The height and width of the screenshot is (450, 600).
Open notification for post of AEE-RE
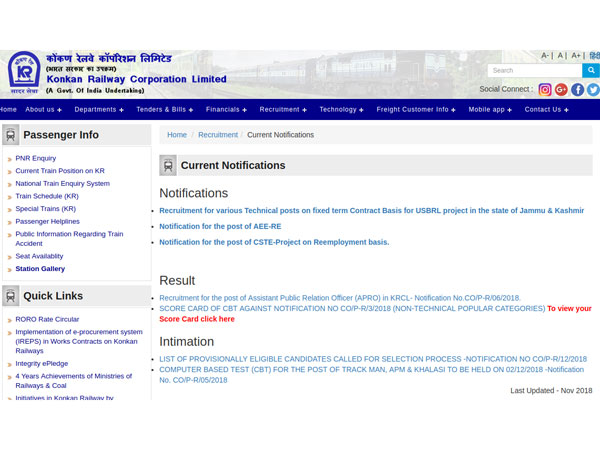(220, 226)
